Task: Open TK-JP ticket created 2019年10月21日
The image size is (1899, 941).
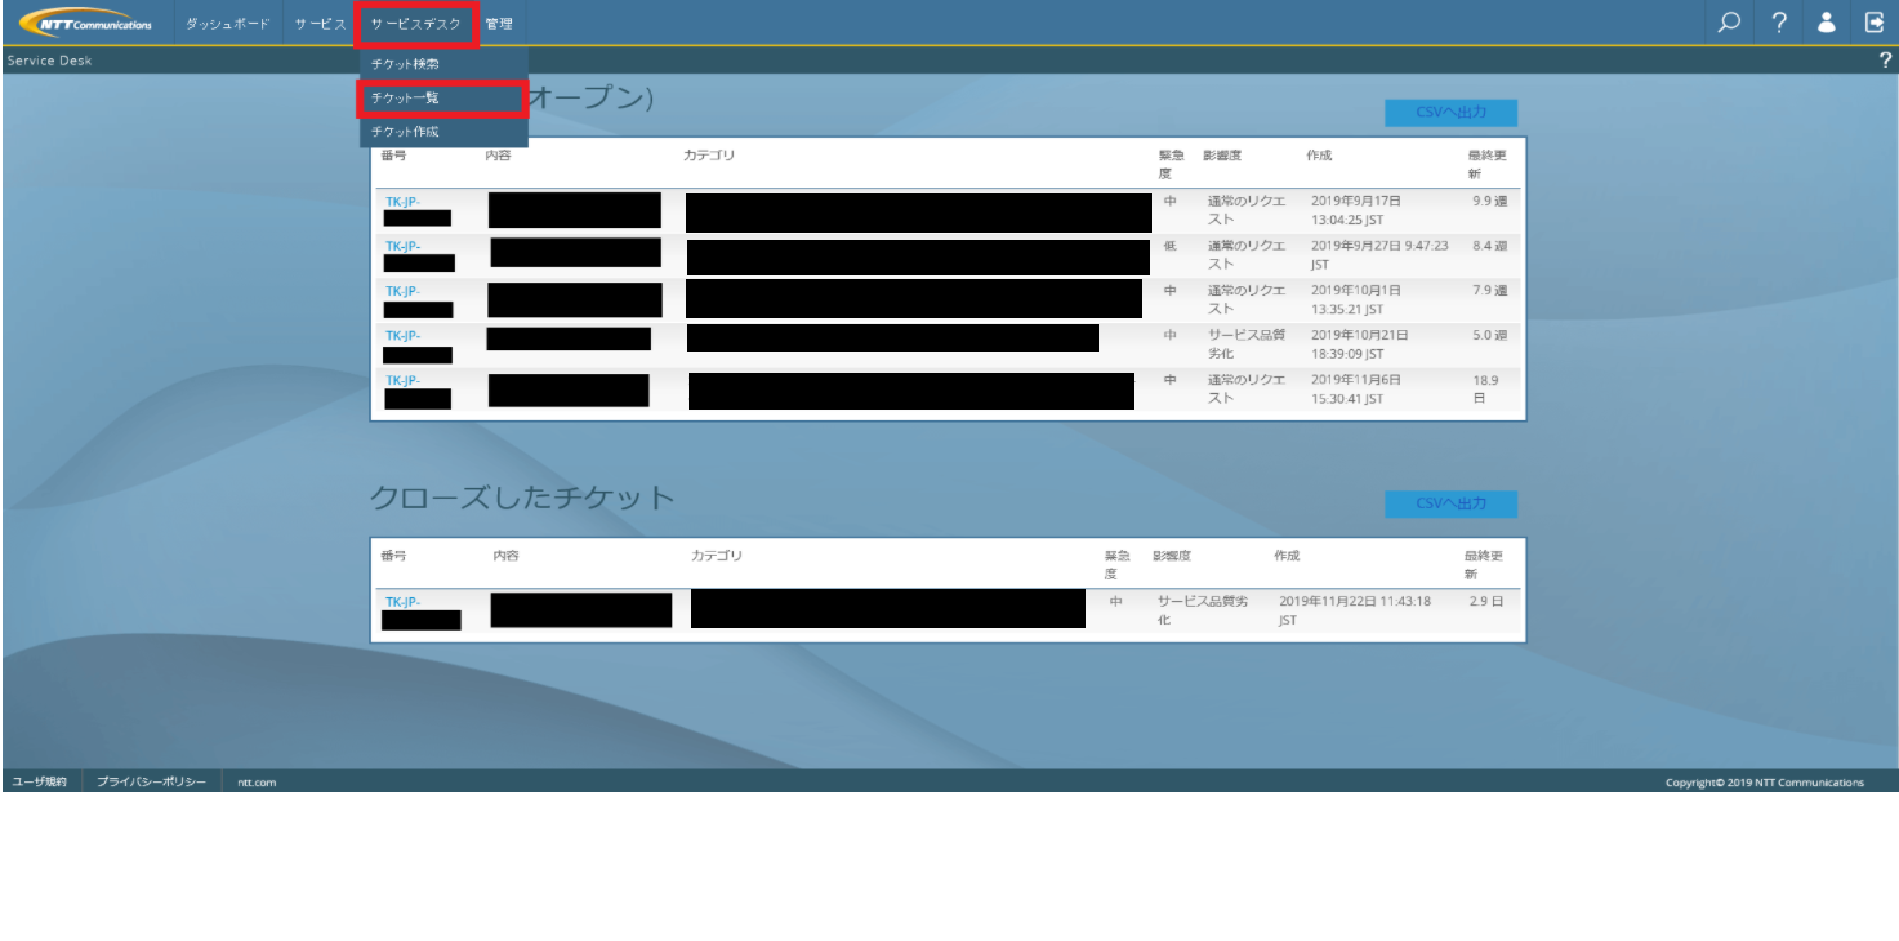Action: pyautogui.click(x=403, y=336)
